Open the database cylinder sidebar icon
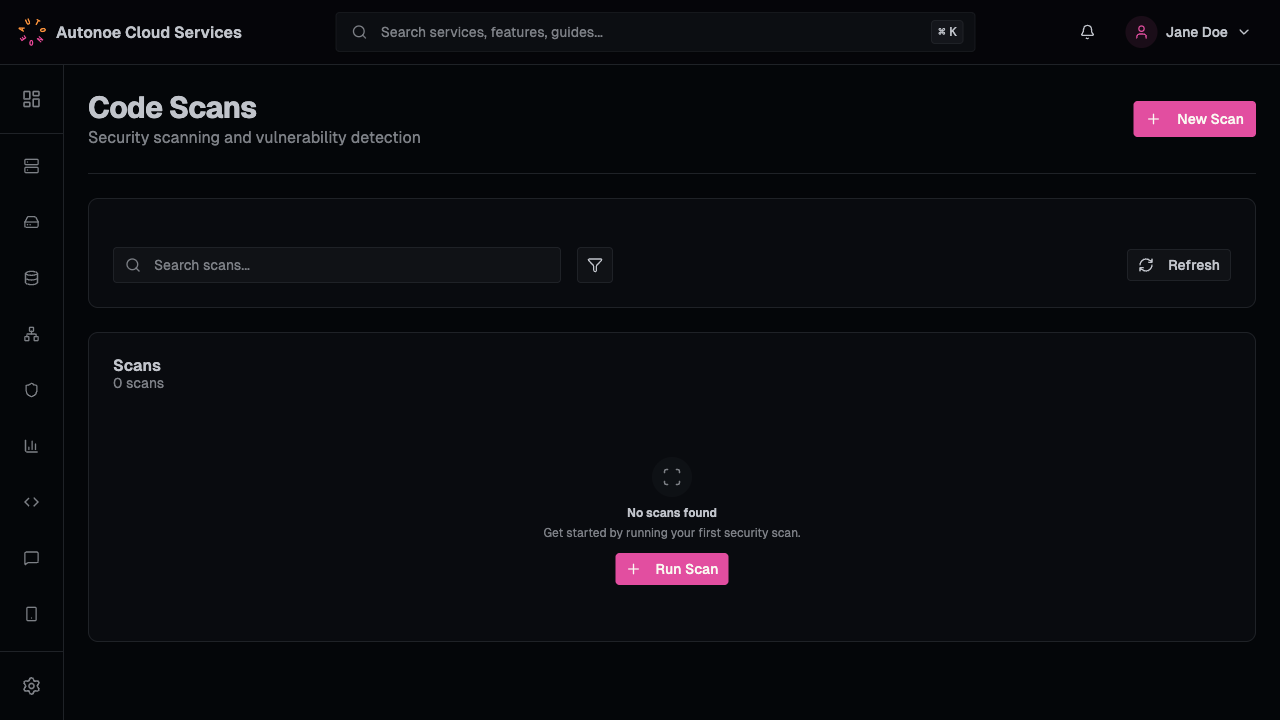 [x=31, y=278]
